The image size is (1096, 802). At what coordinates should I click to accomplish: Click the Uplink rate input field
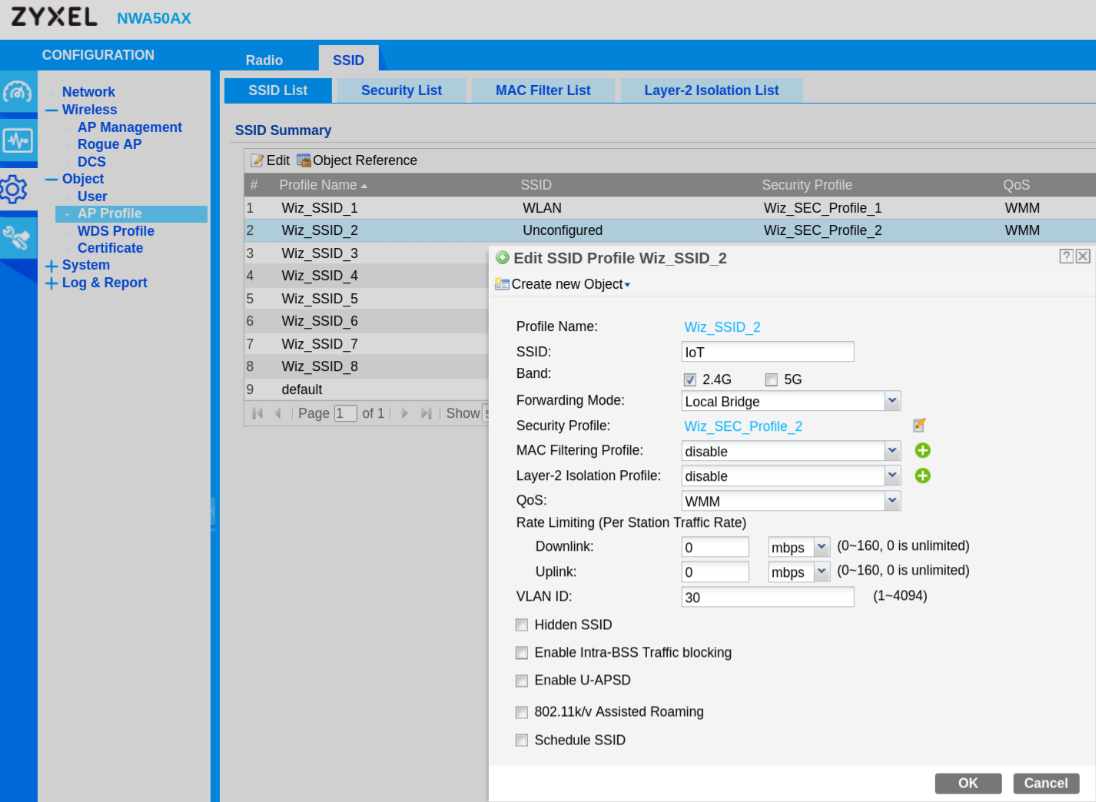715,572
